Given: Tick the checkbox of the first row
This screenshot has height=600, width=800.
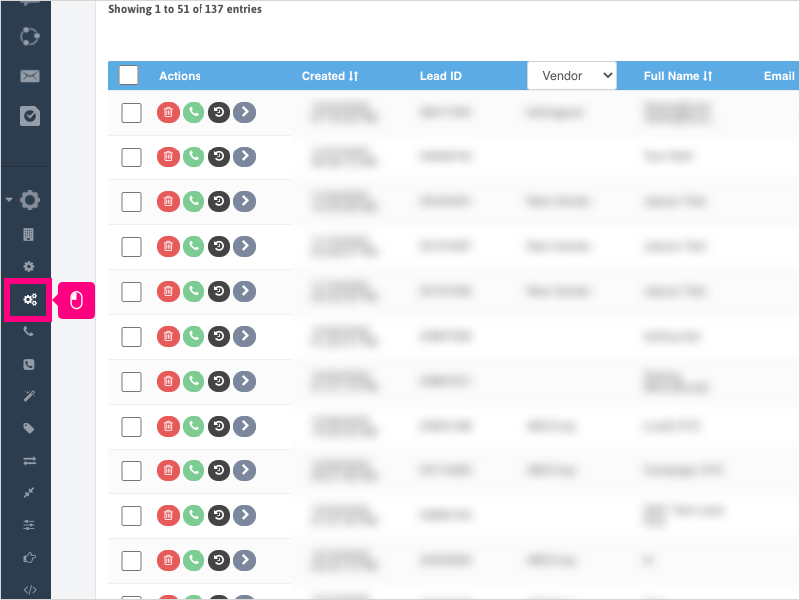Looking at the screenshot, I should (x=131, y=113).
